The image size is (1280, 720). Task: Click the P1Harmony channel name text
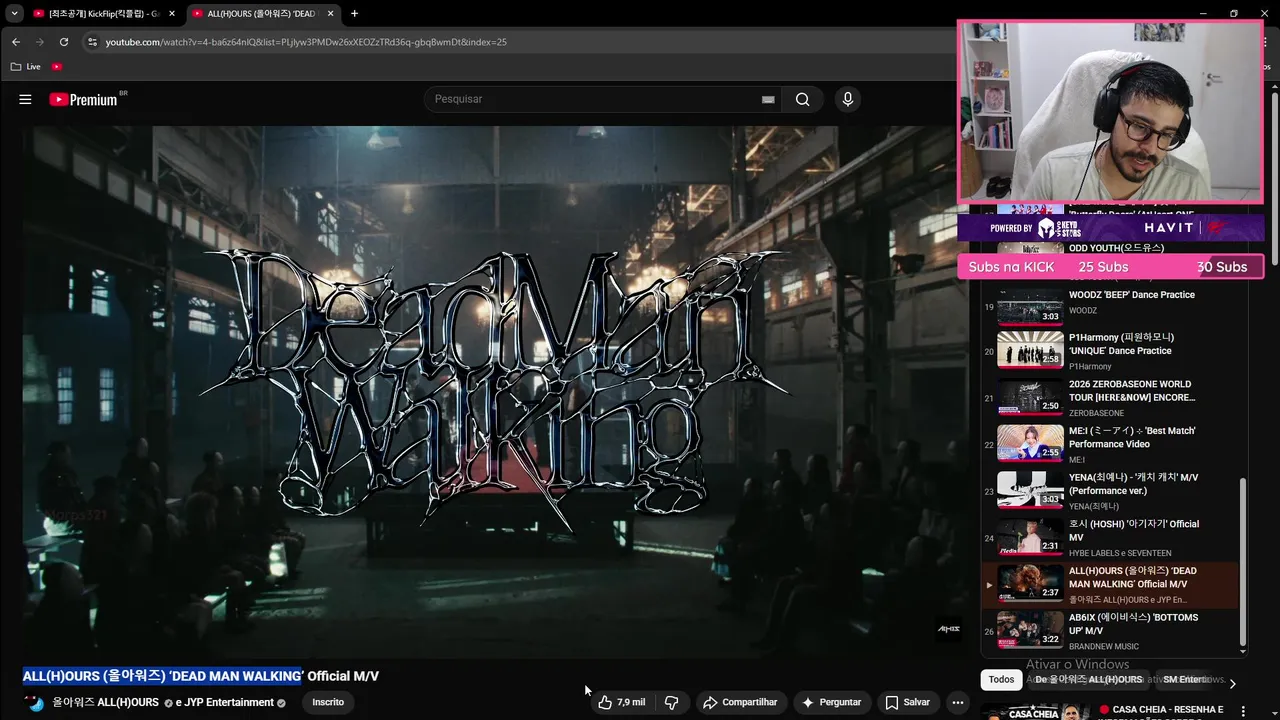tap(1090, 367)
